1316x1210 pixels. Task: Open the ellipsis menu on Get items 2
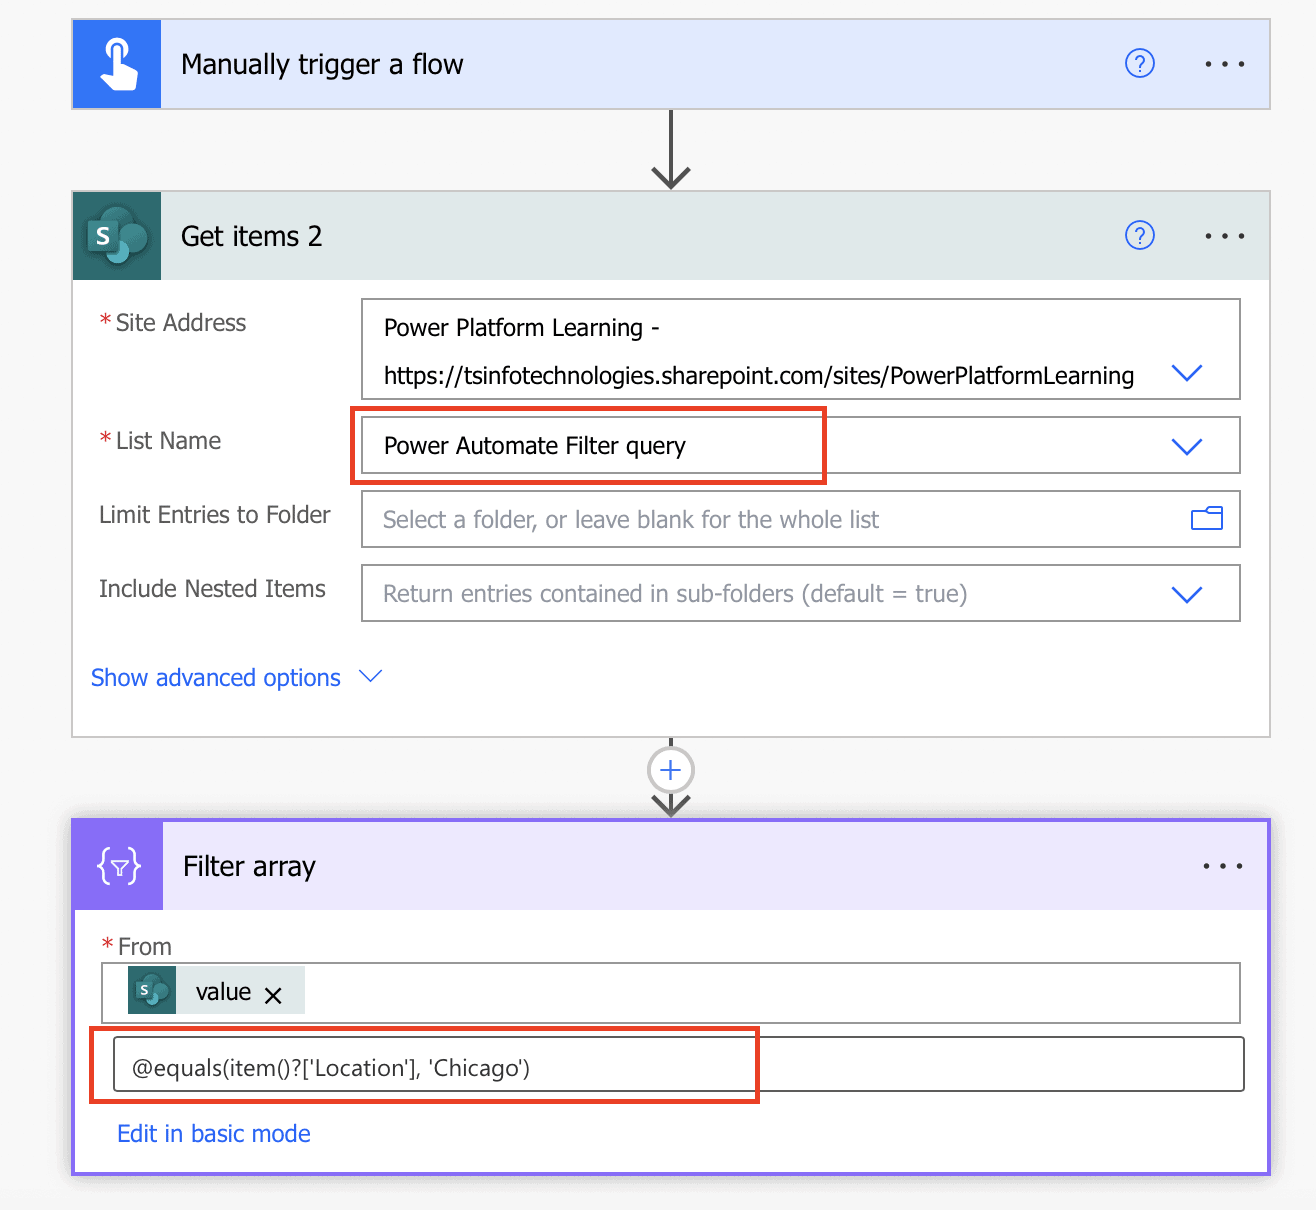(x=1224, y=236)
